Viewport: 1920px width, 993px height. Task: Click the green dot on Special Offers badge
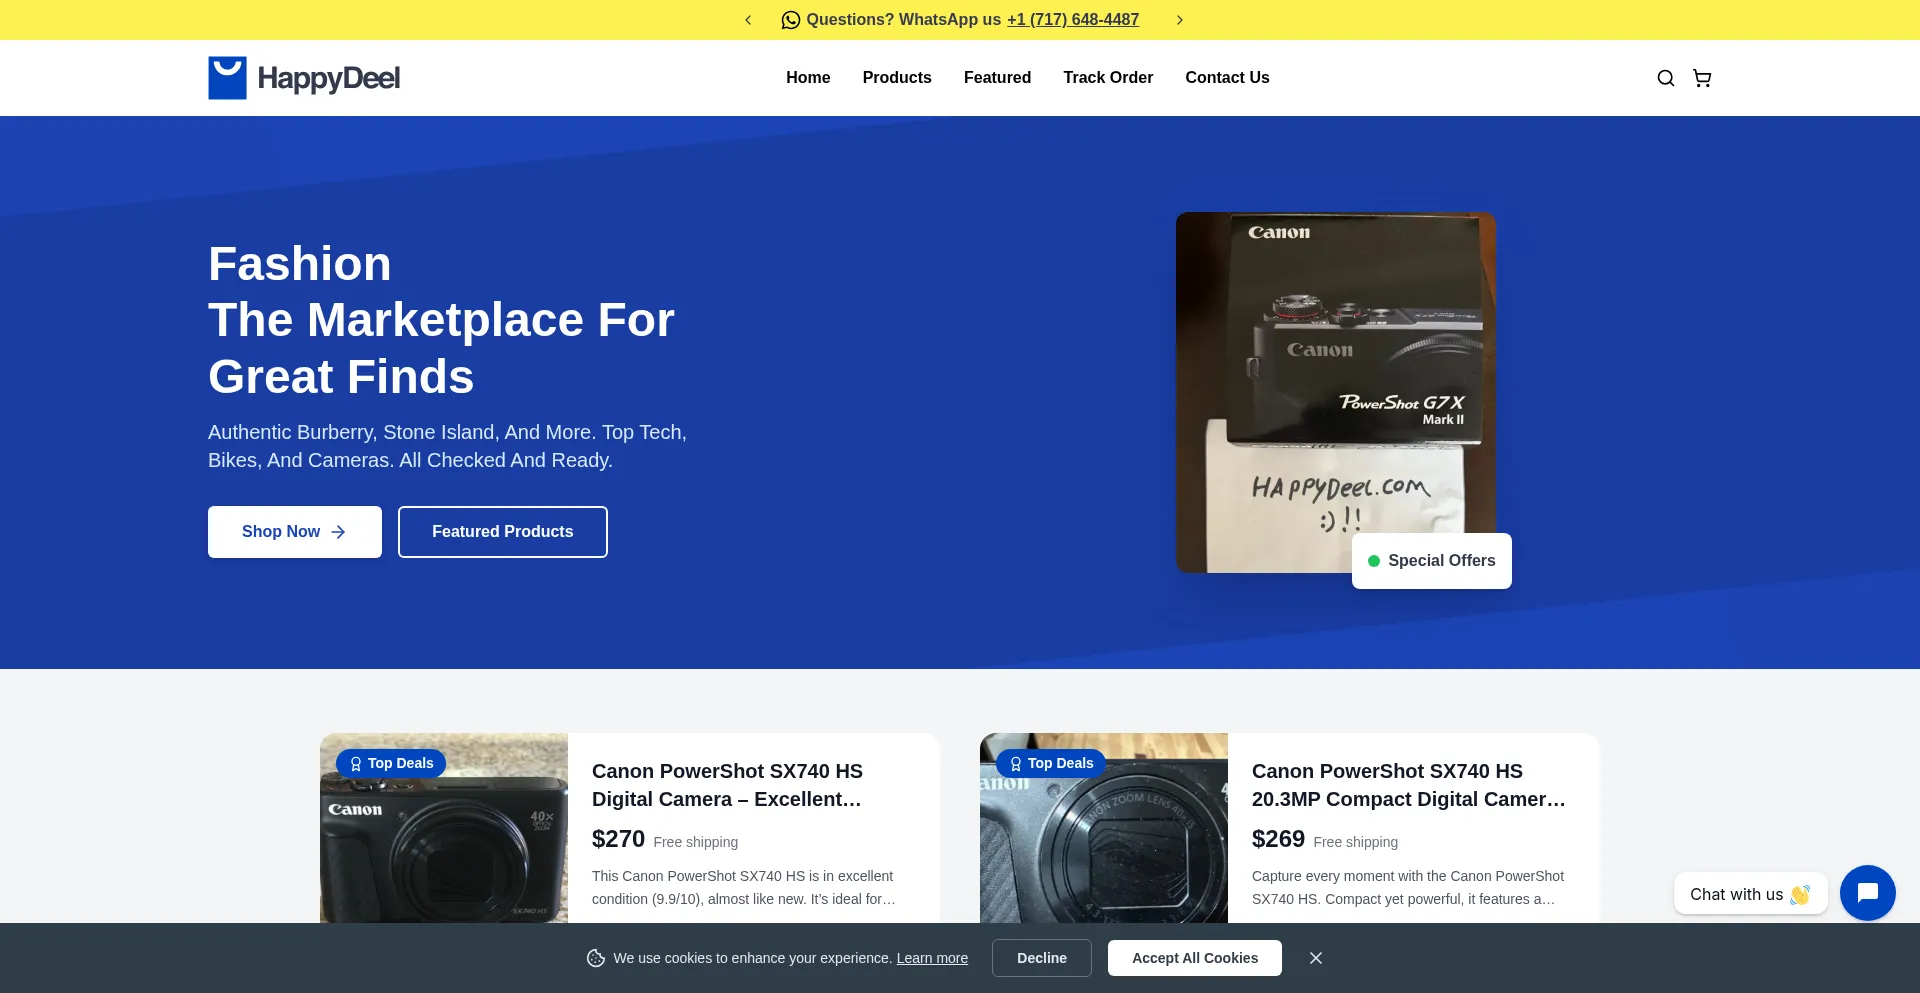(1373, 561)
